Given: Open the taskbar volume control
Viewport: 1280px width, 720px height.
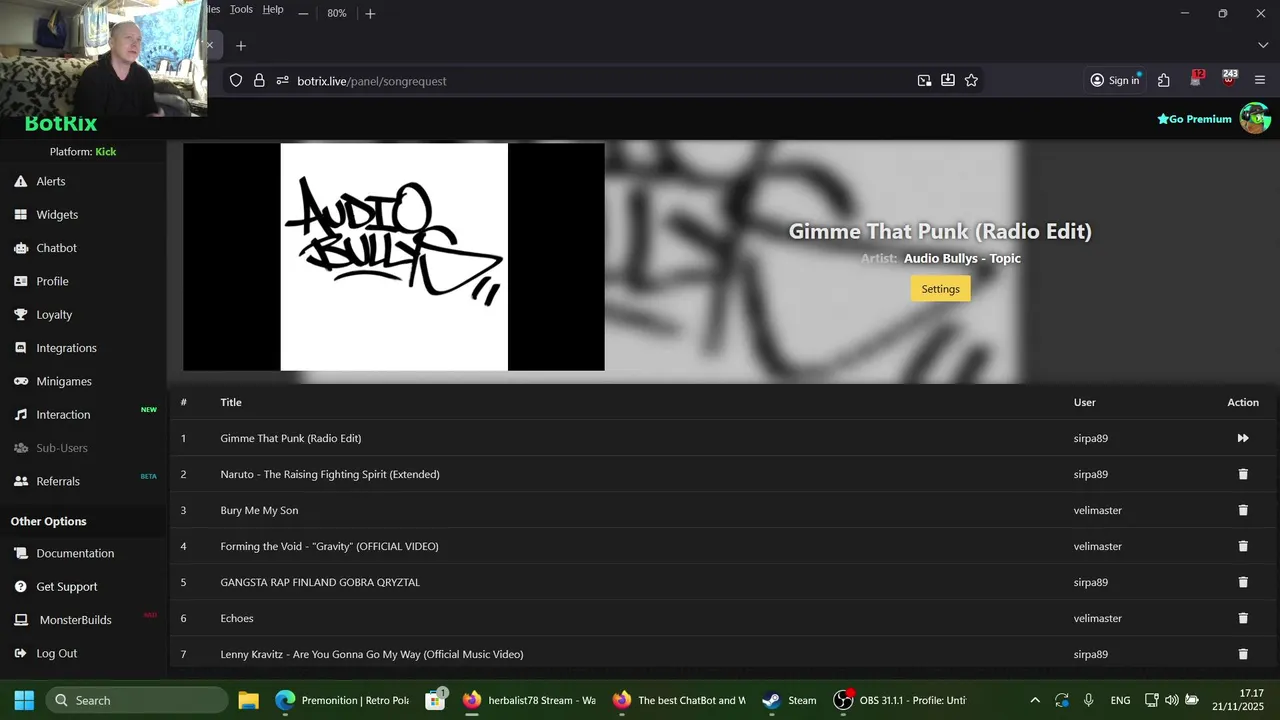Looking at the screenshot, I should 1171,700.
